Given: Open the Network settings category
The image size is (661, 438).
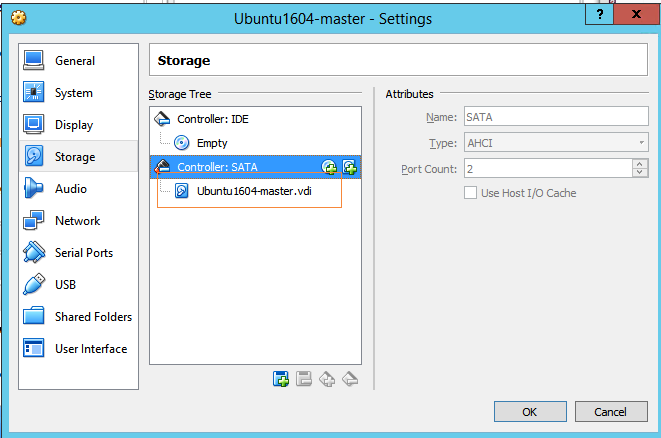Looking at the screenshot, I should click(x=78, y=220).
